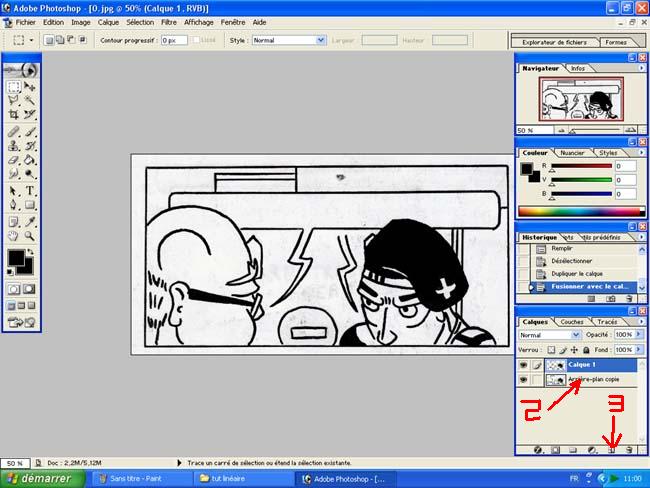Hide the Calque 1 layer eye
Viewport: 650px width, 488px height.
pos(524,365)
